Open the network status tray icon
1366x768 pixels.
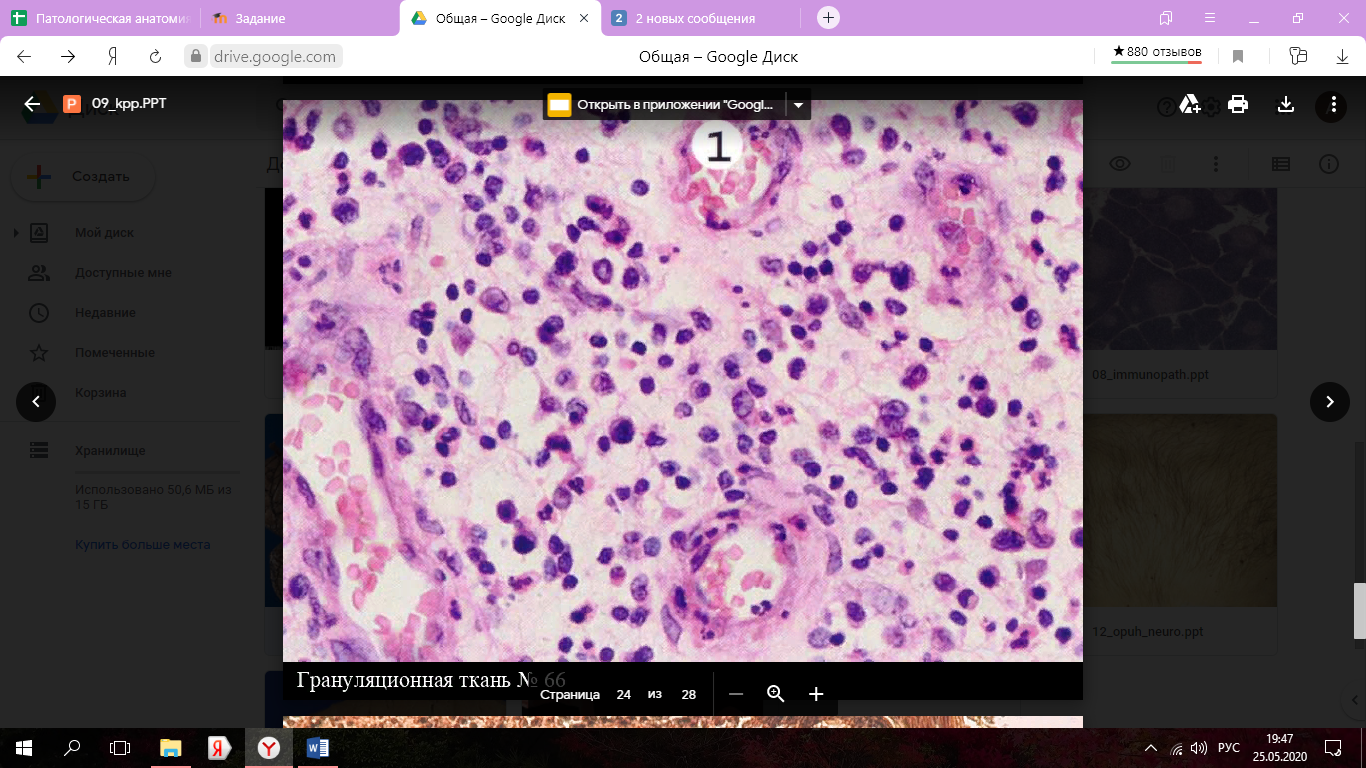pos(1177,748)
